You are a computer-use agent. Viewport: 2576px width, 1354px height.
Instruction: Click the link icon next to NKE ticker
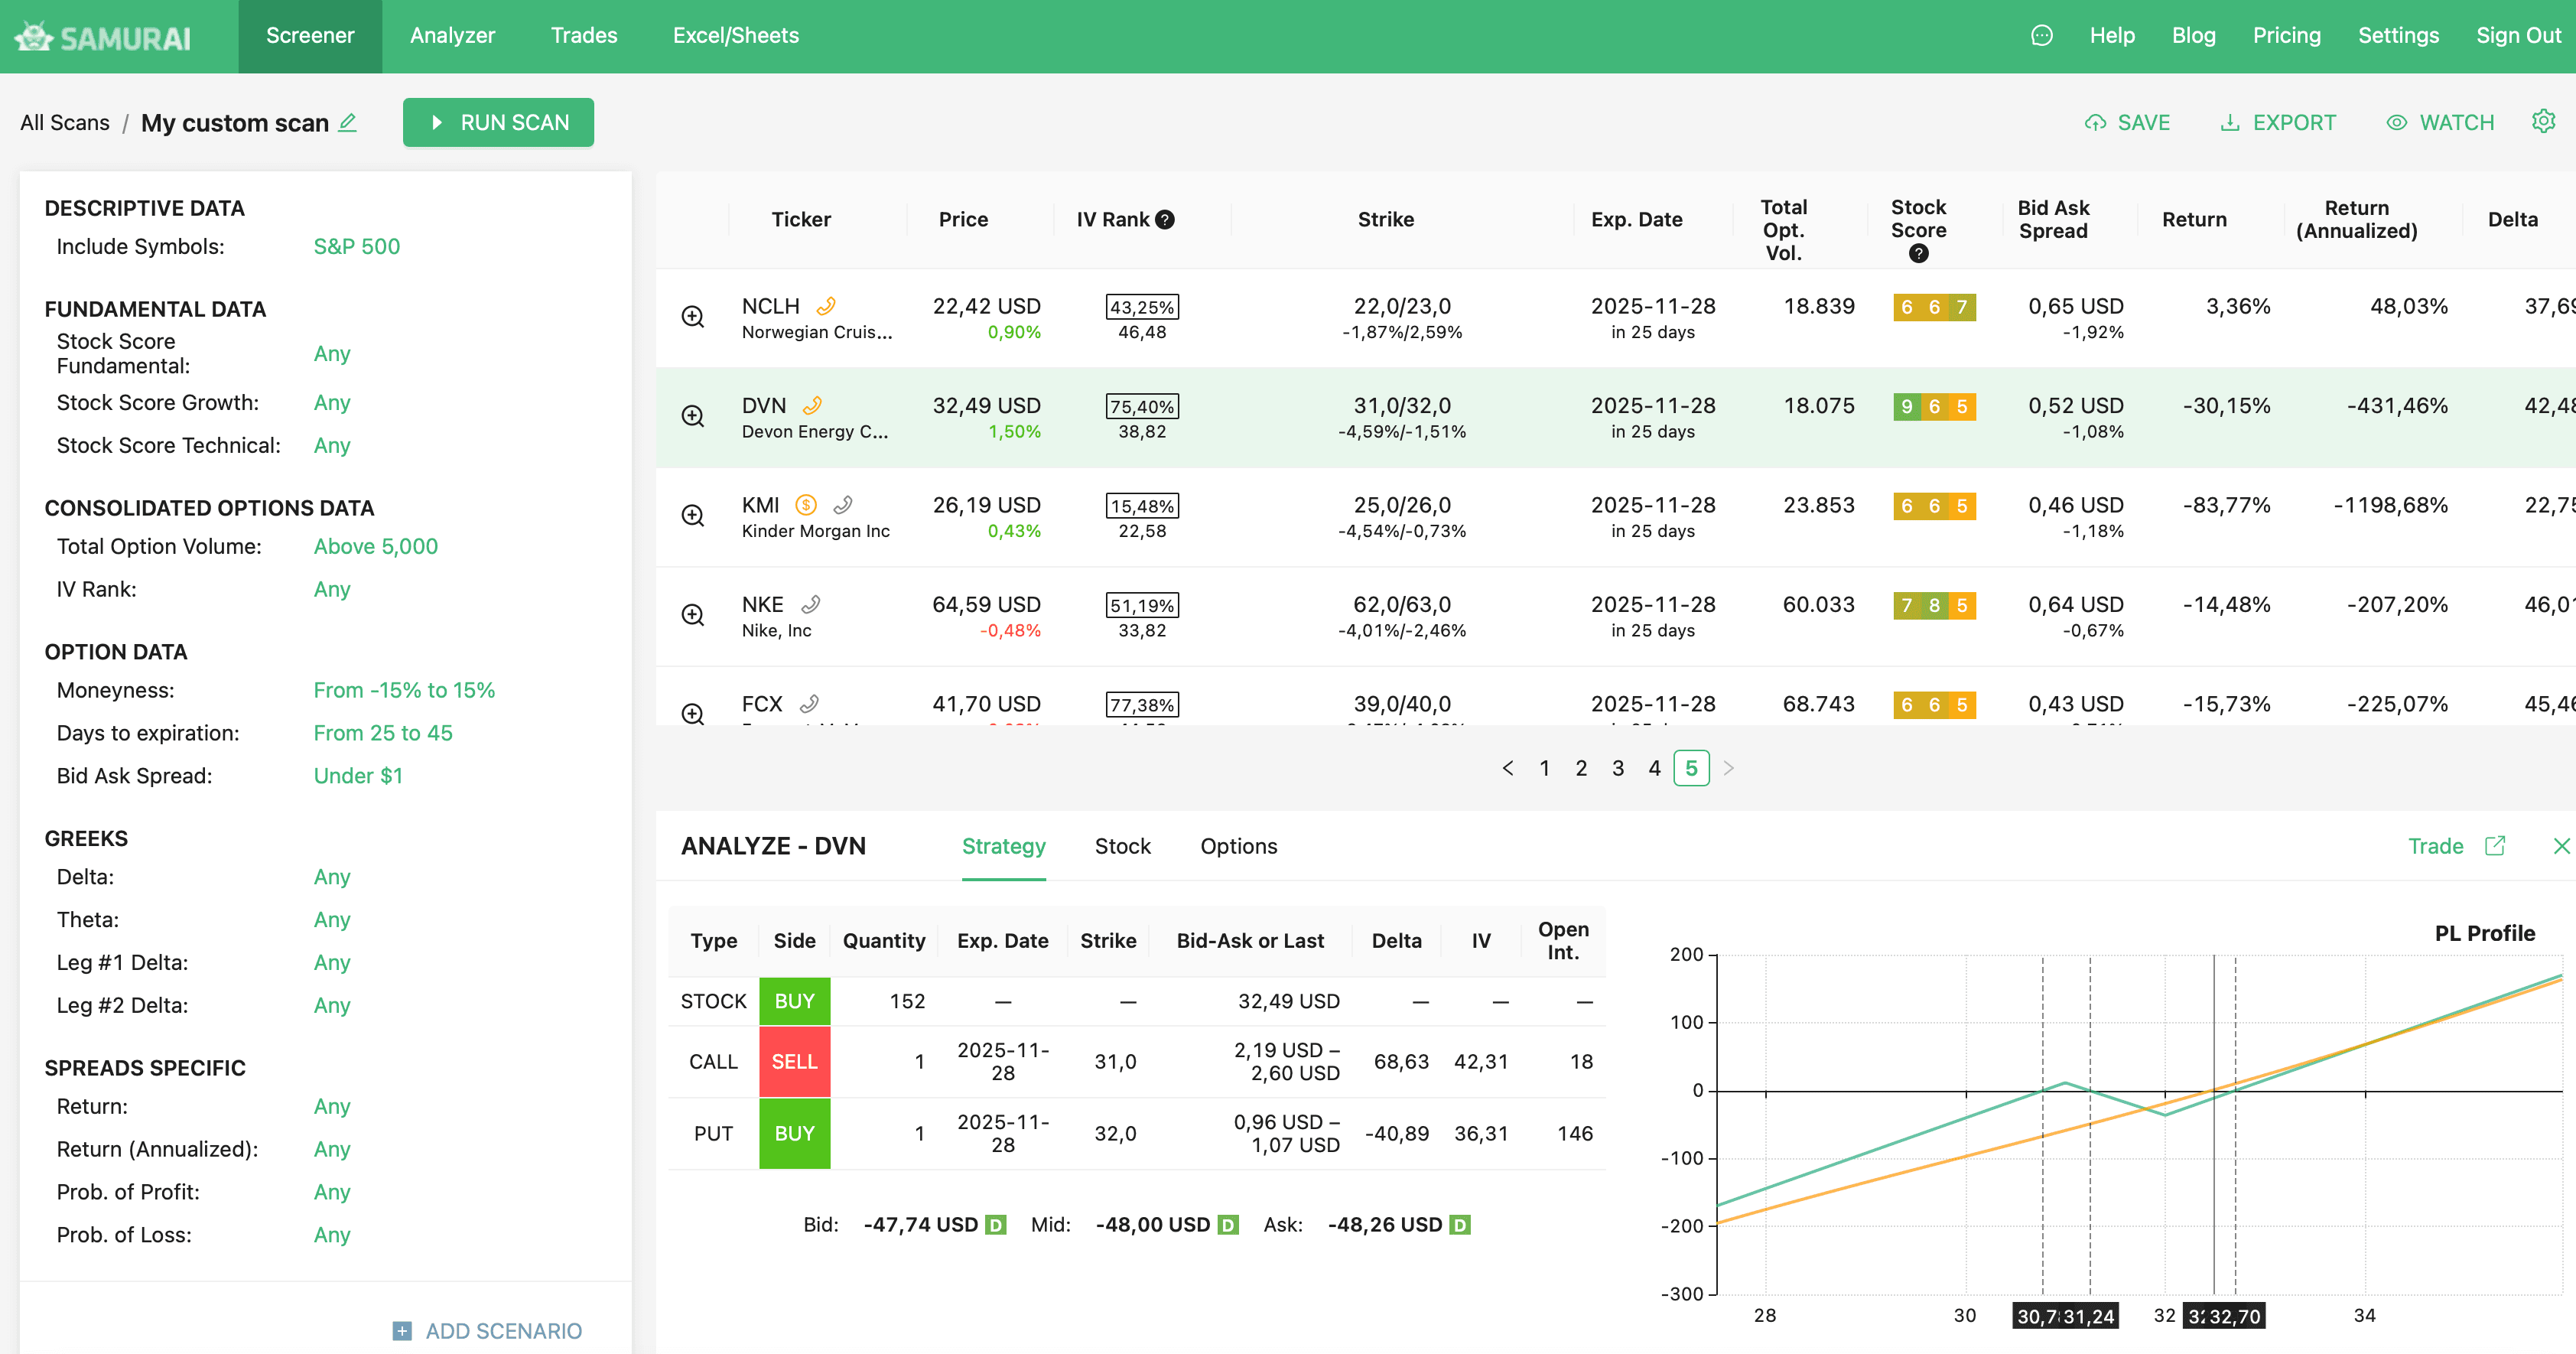pos(811,604)
